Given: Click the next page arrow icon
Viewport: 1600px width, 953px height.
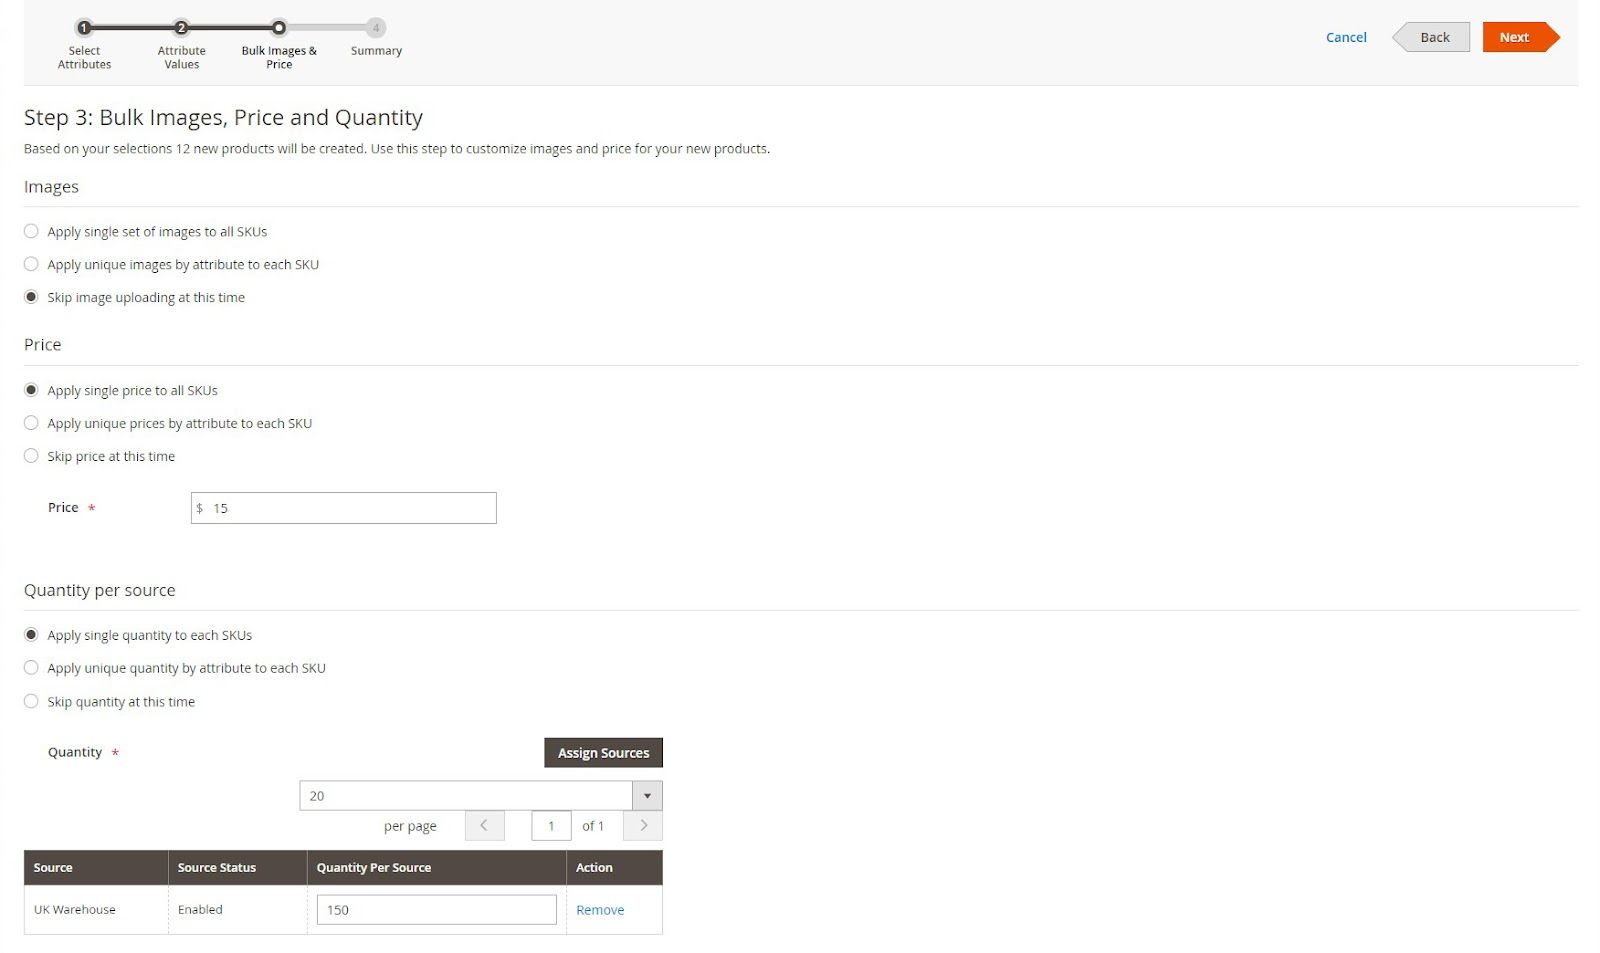Looking at the screenshot, I should [x=642, y=825].
